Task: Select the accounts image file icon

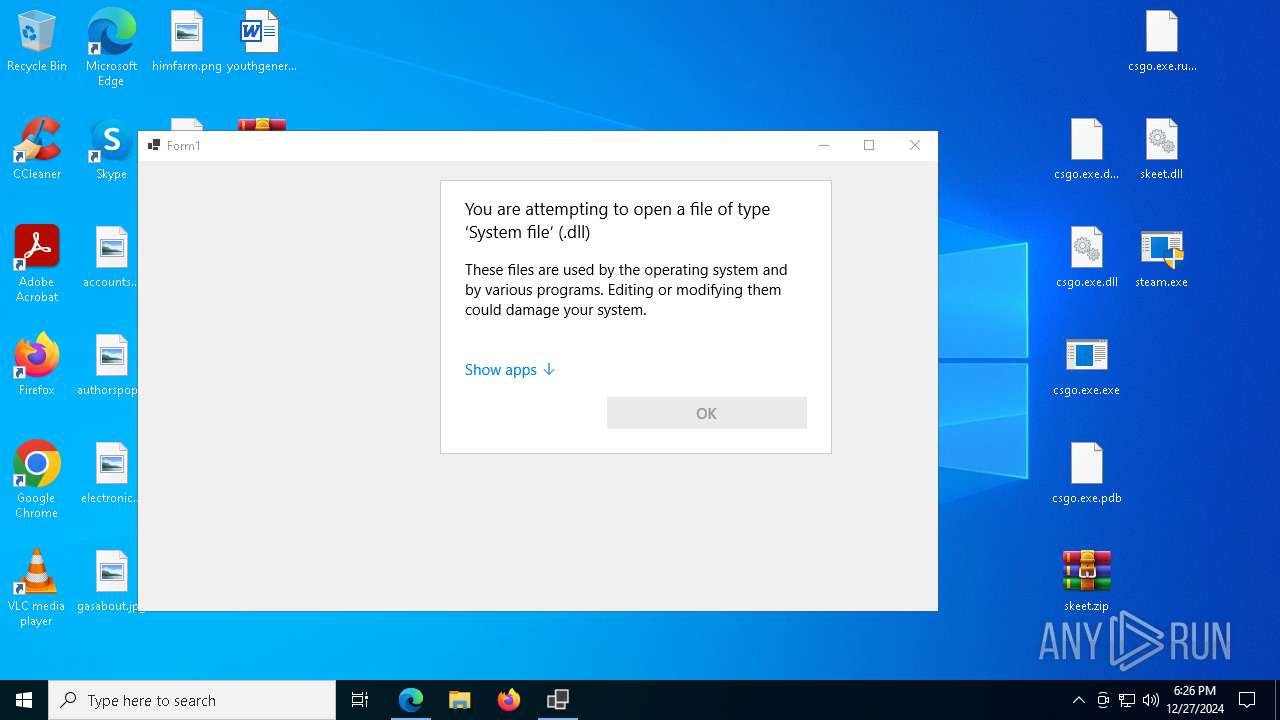Action: tap(111, 258)
